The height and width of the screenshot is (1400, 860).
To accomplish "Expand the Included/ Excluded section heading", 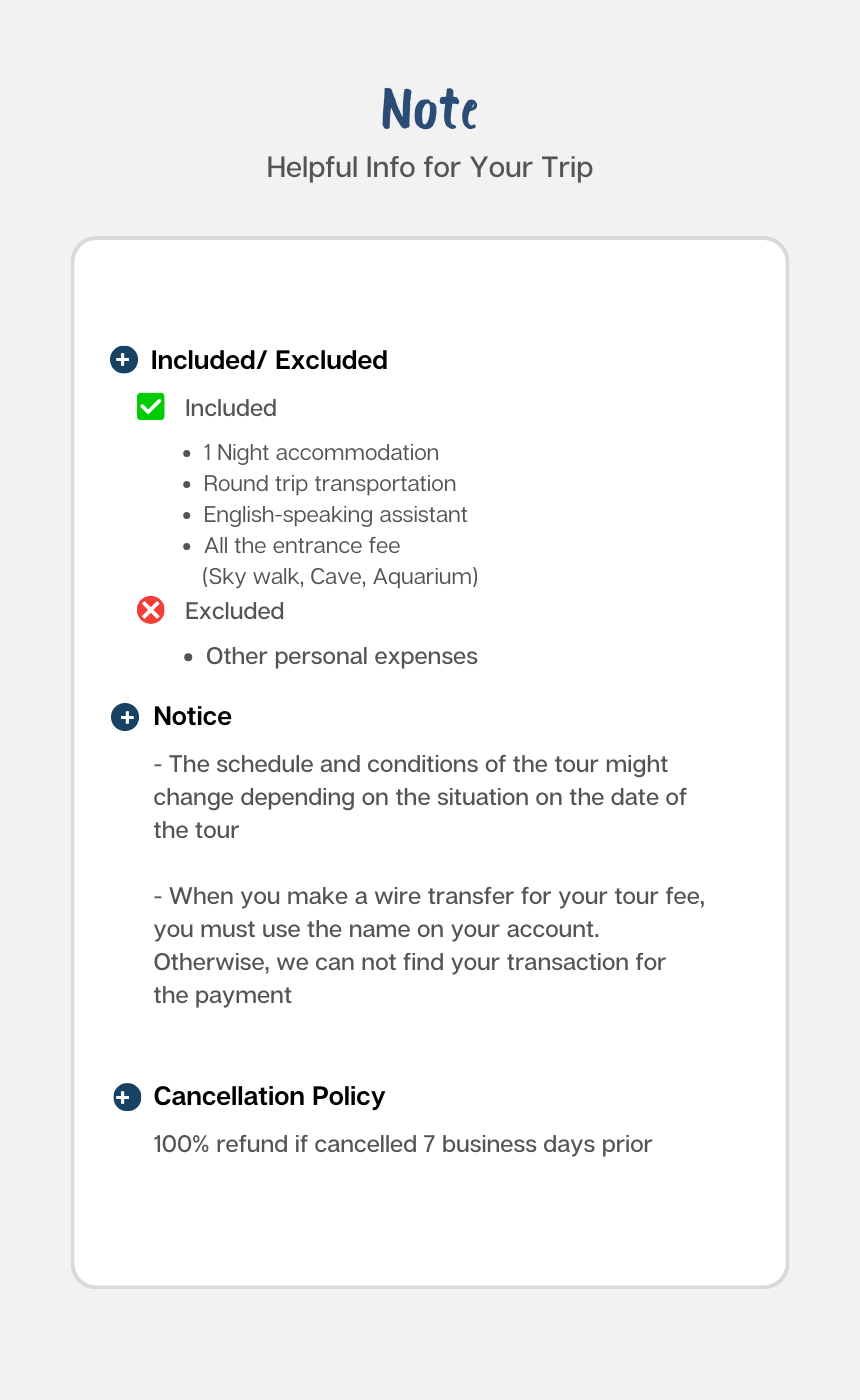I will pyautogui.click(x=268, y=360).
